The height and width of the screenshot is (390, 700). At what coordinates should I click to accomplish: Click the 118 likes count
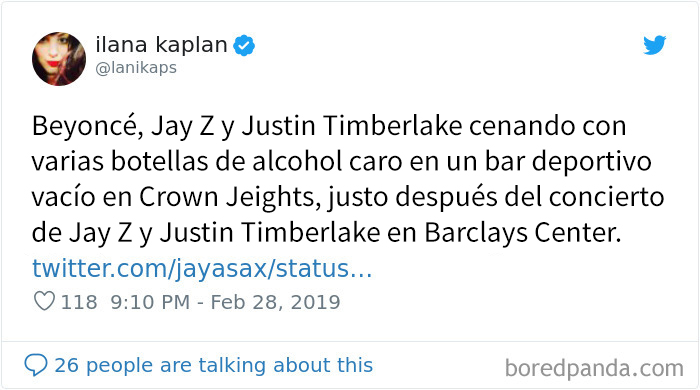pyautogui.click(x=79, y=302)
